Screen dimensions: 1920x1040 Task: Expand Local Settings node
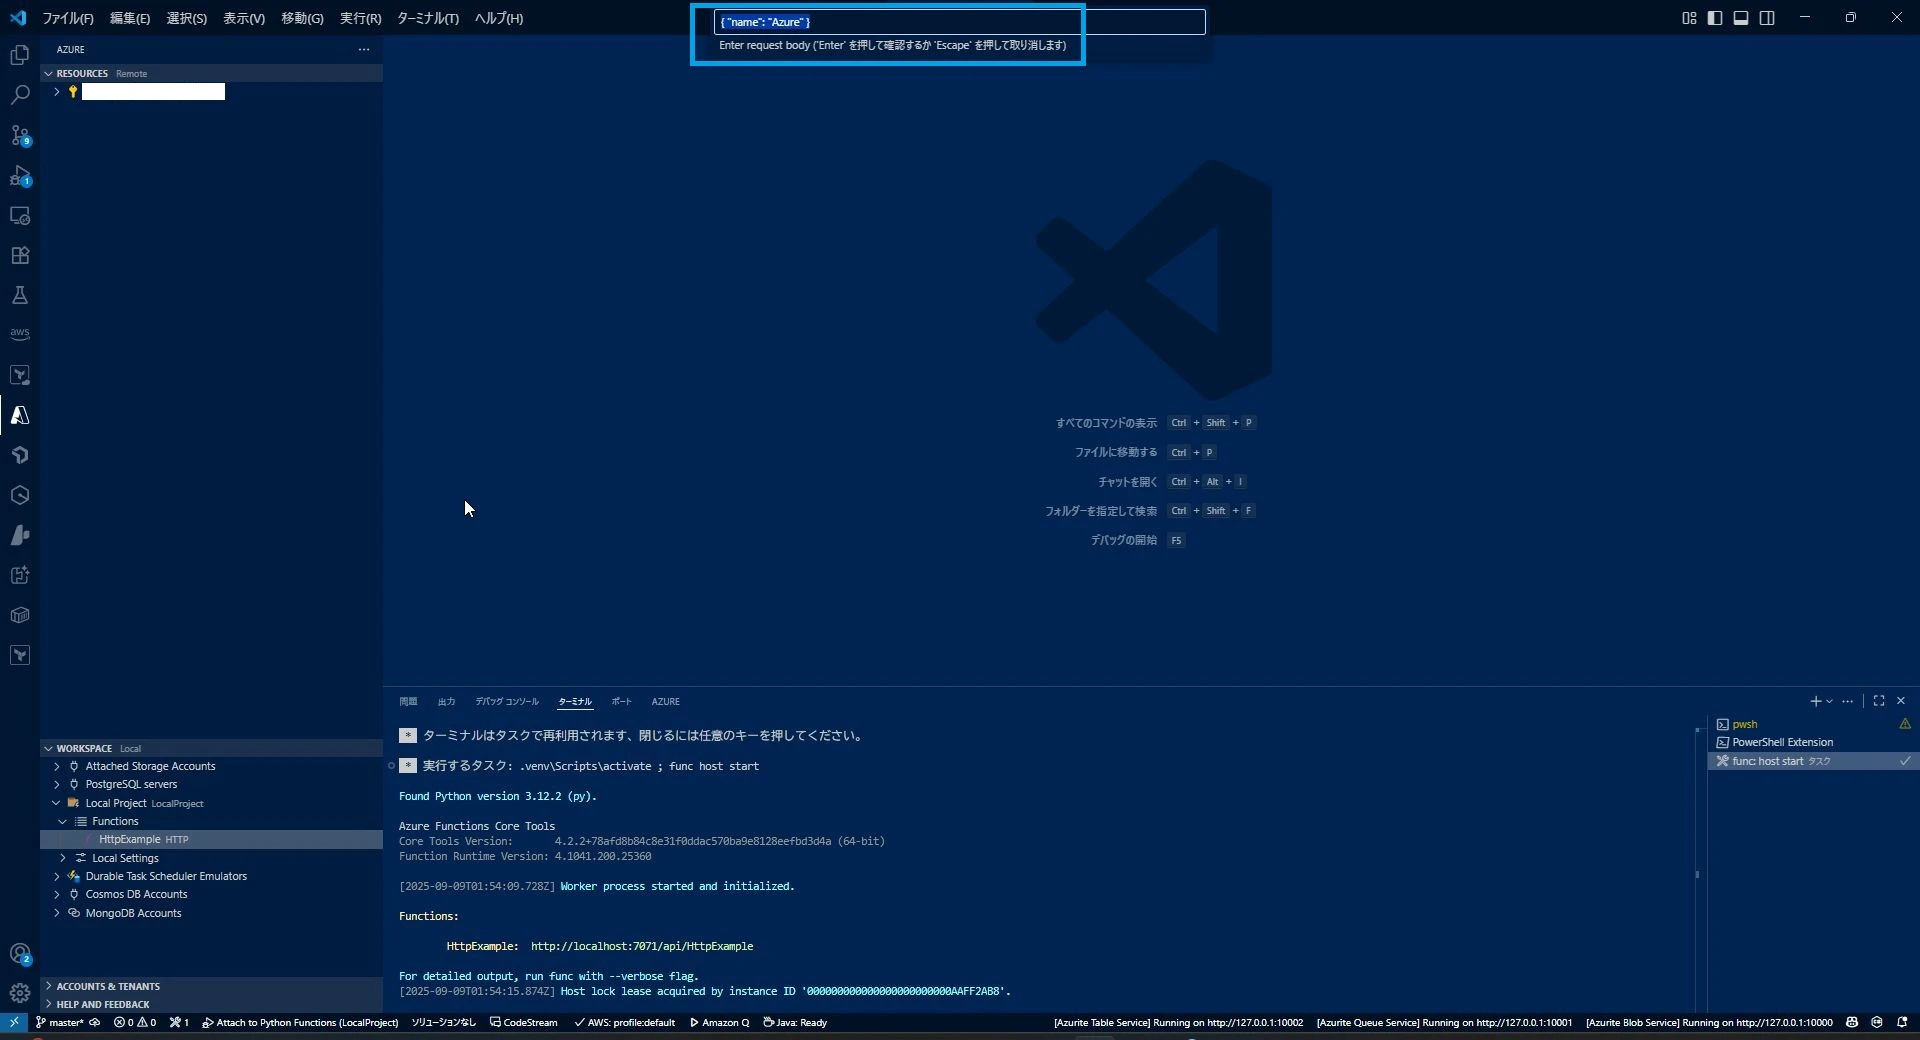click(x=63, y=858)
